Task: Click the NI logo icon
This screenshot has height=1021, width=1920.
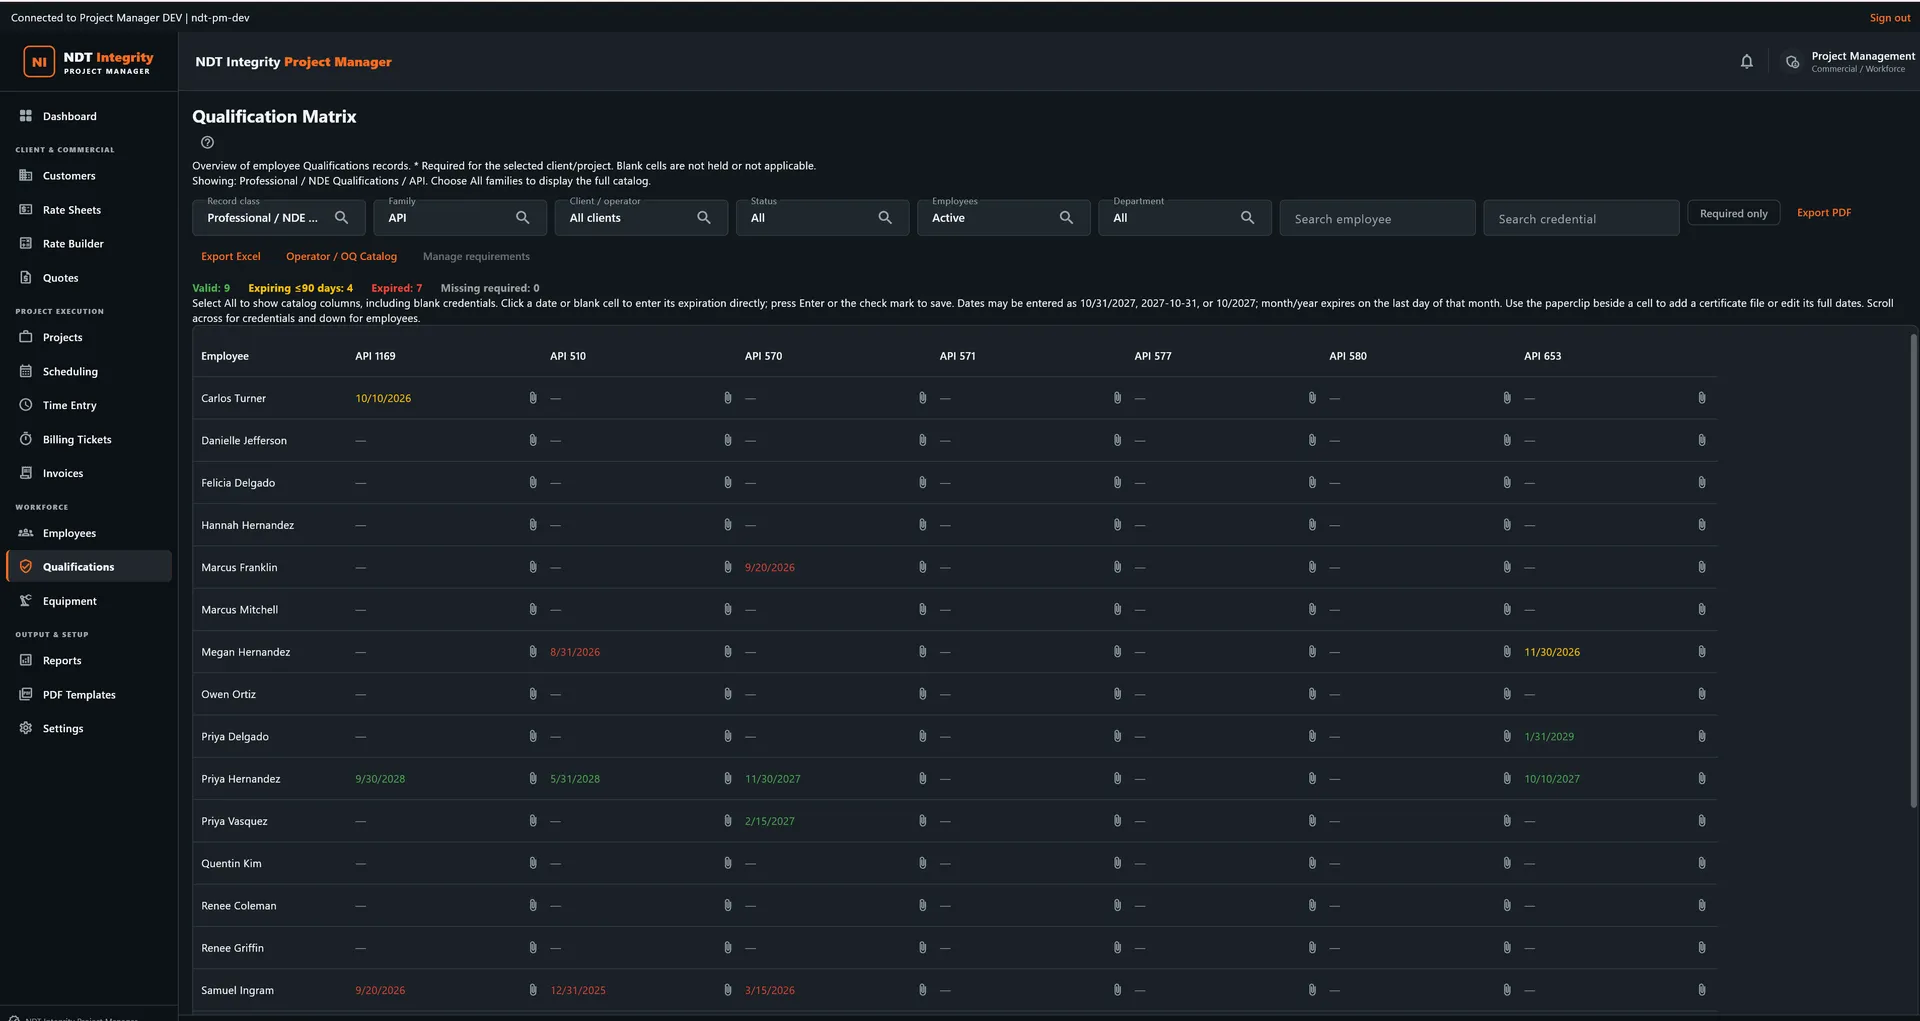Action: (39, 62)
